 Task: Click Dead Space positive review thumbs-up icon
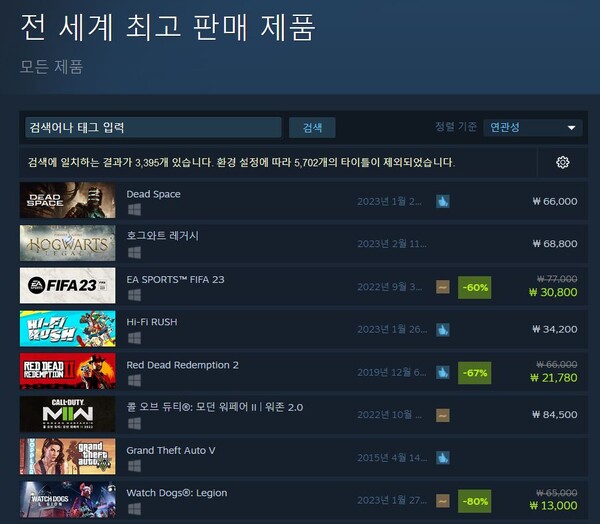coord(443,201)
